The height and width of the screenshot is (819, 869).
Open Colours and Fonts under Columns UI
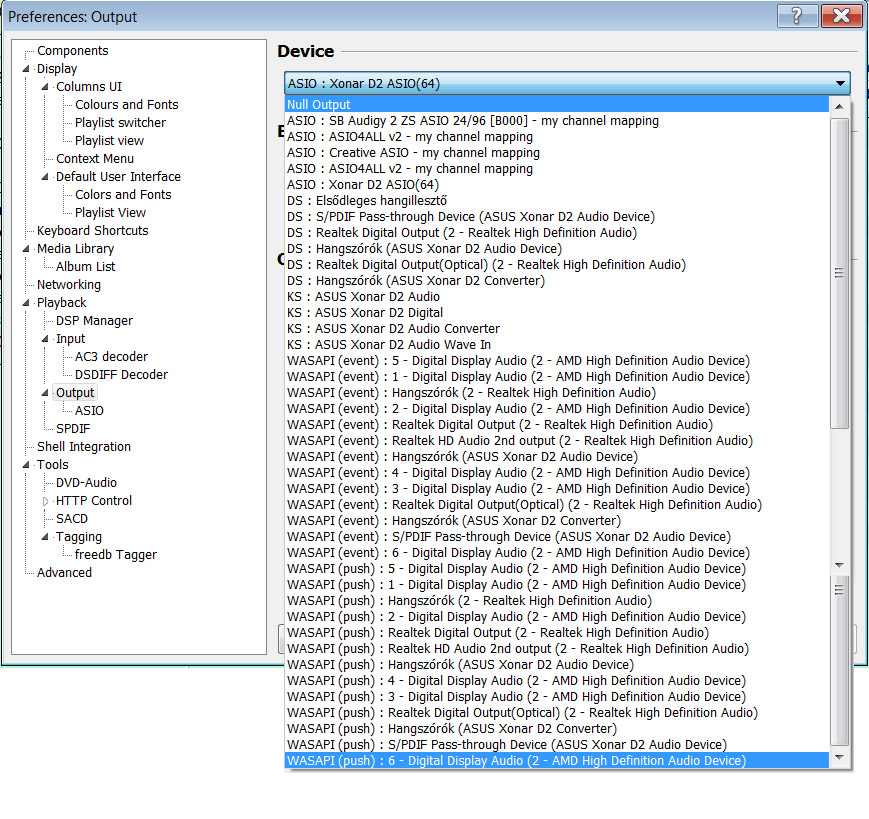pos(127,105)
